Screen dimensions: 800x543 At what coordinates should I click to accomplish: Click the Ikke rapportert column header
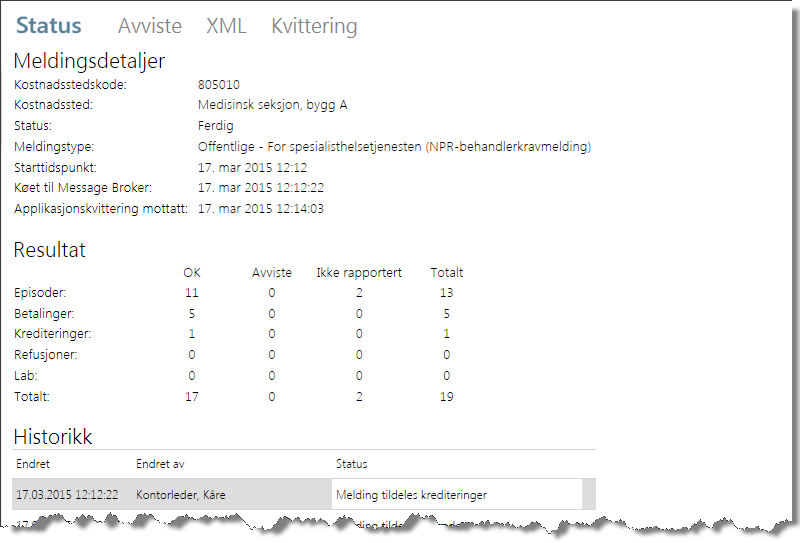(x=359, y=272)
